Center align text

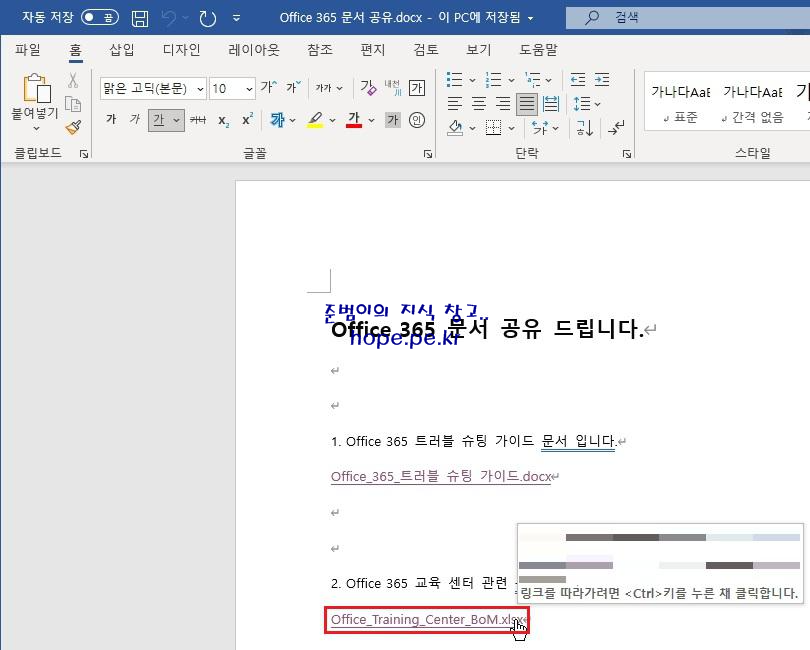click(x=479, y=104)
